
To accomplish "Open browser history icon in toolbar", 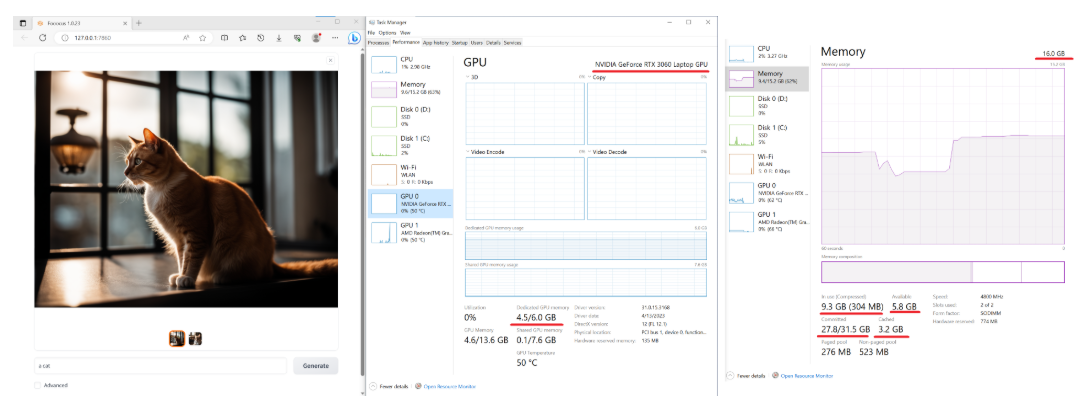I will 260,37.
